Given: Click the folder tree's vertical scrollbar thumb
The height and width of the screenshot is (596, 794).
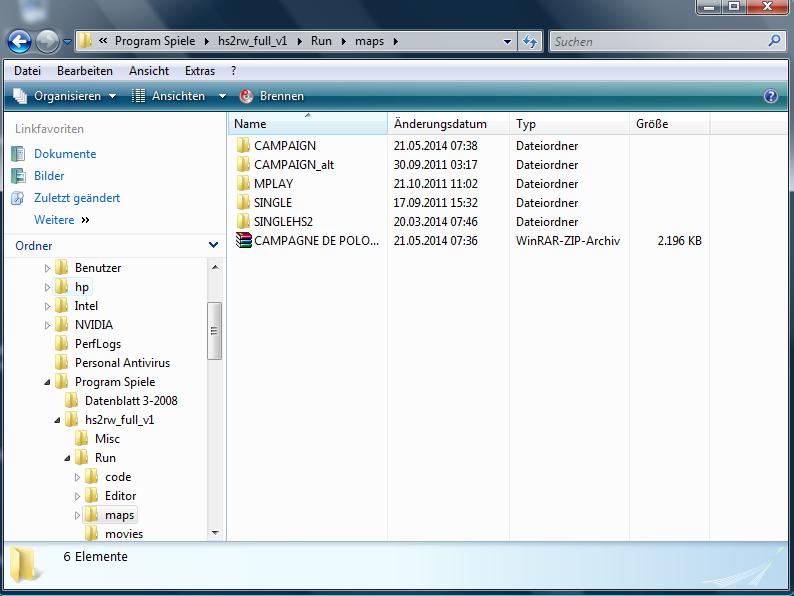Looking at the screenshot, I should pyautogui.click(x=215, y=331).
